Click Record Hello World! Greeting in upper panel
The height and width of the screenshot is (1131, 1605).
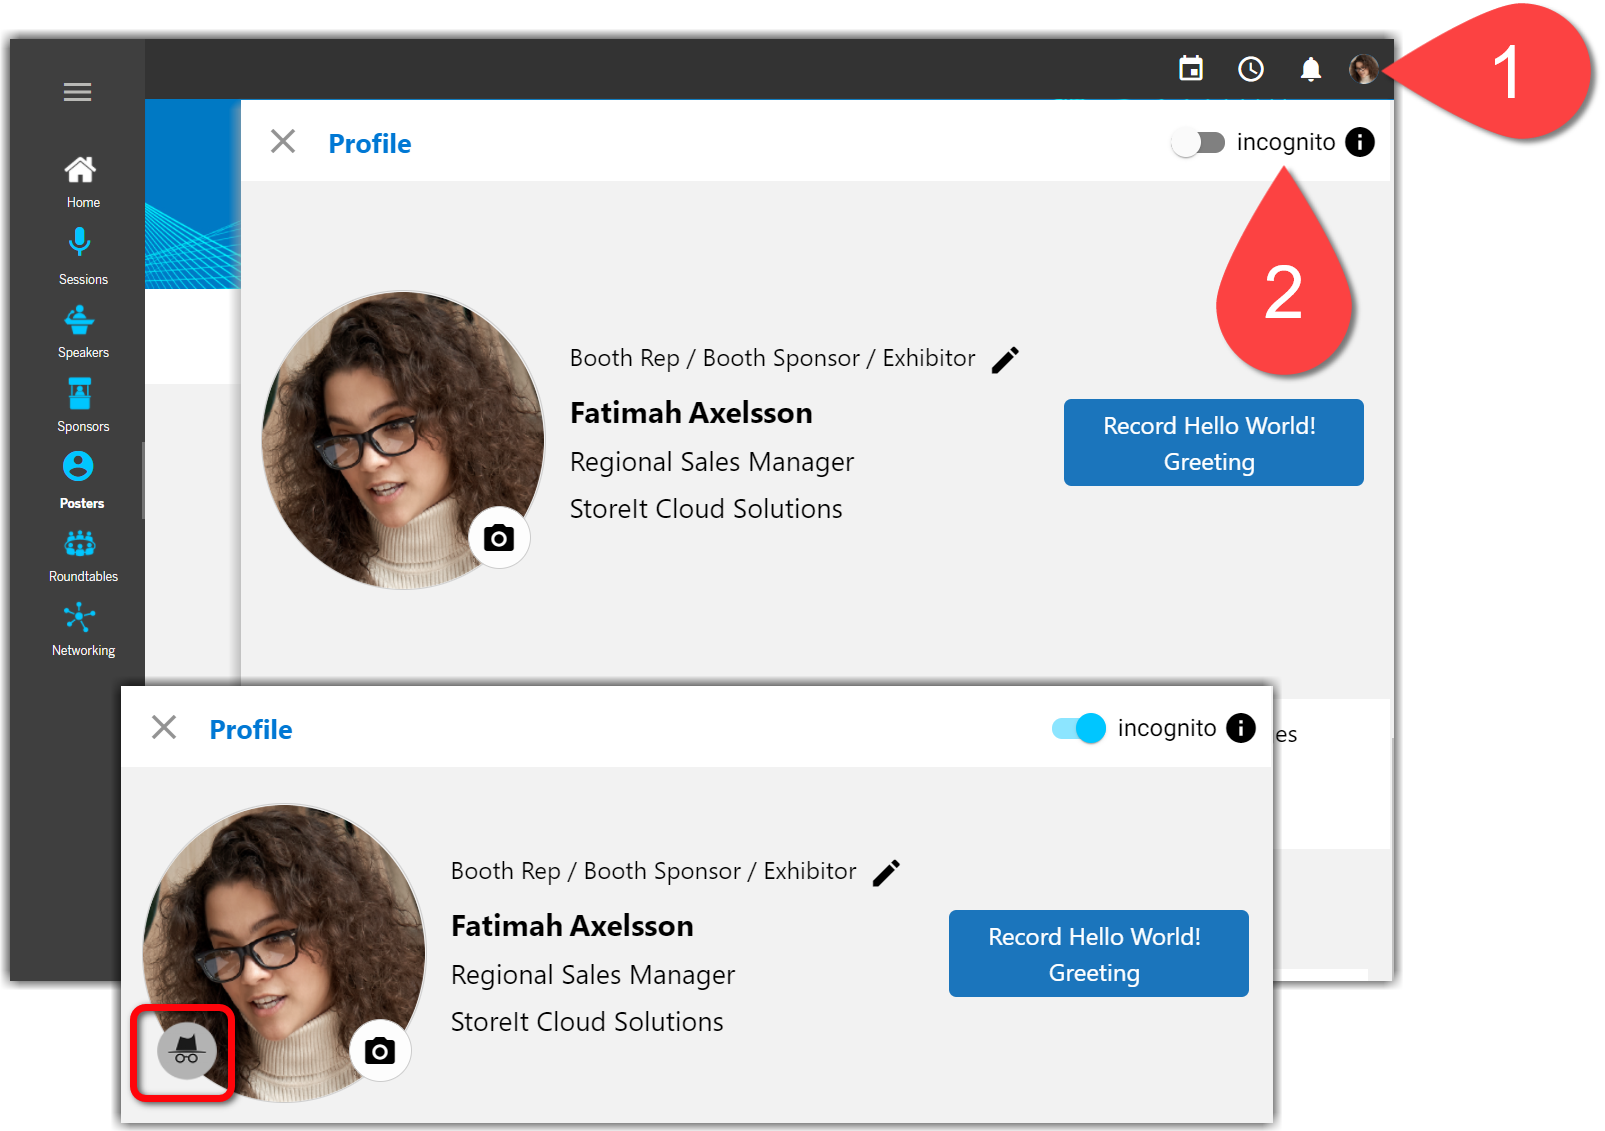pyautogui.click(x=1212, y=443)
